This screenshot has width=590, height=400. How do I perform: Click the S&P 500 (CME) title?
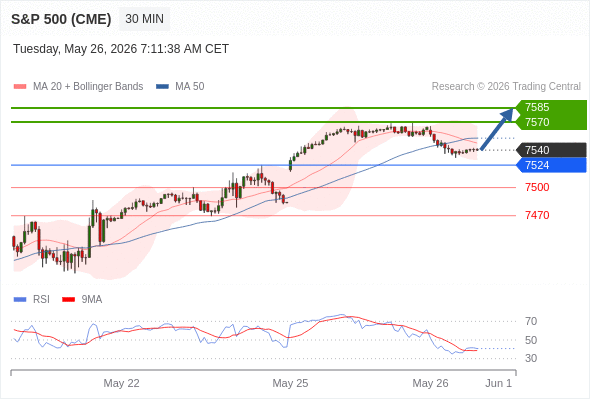61,19
